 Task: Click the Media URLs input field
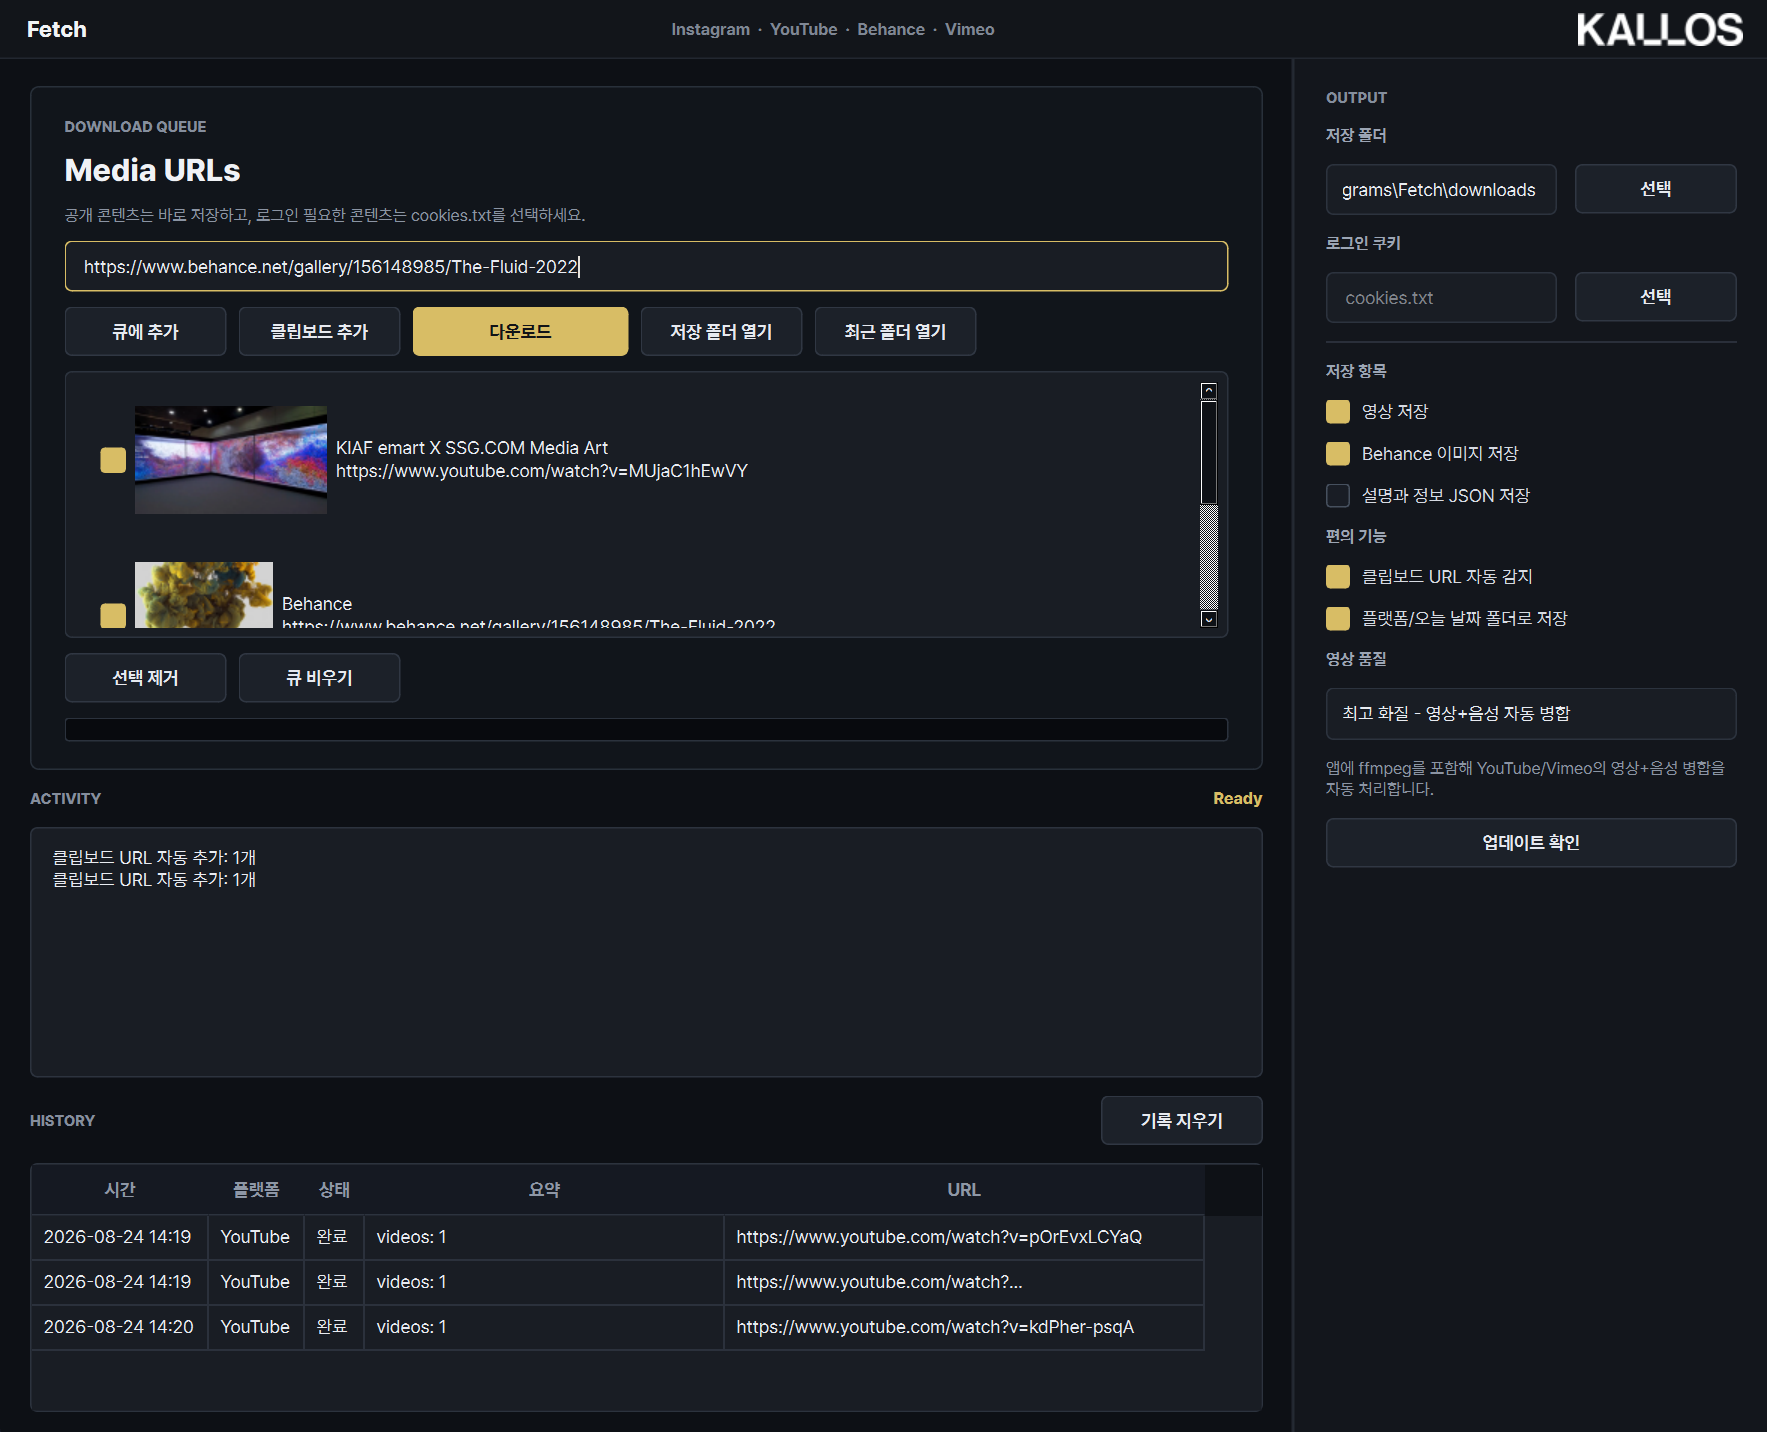click(x=646, y=266)
